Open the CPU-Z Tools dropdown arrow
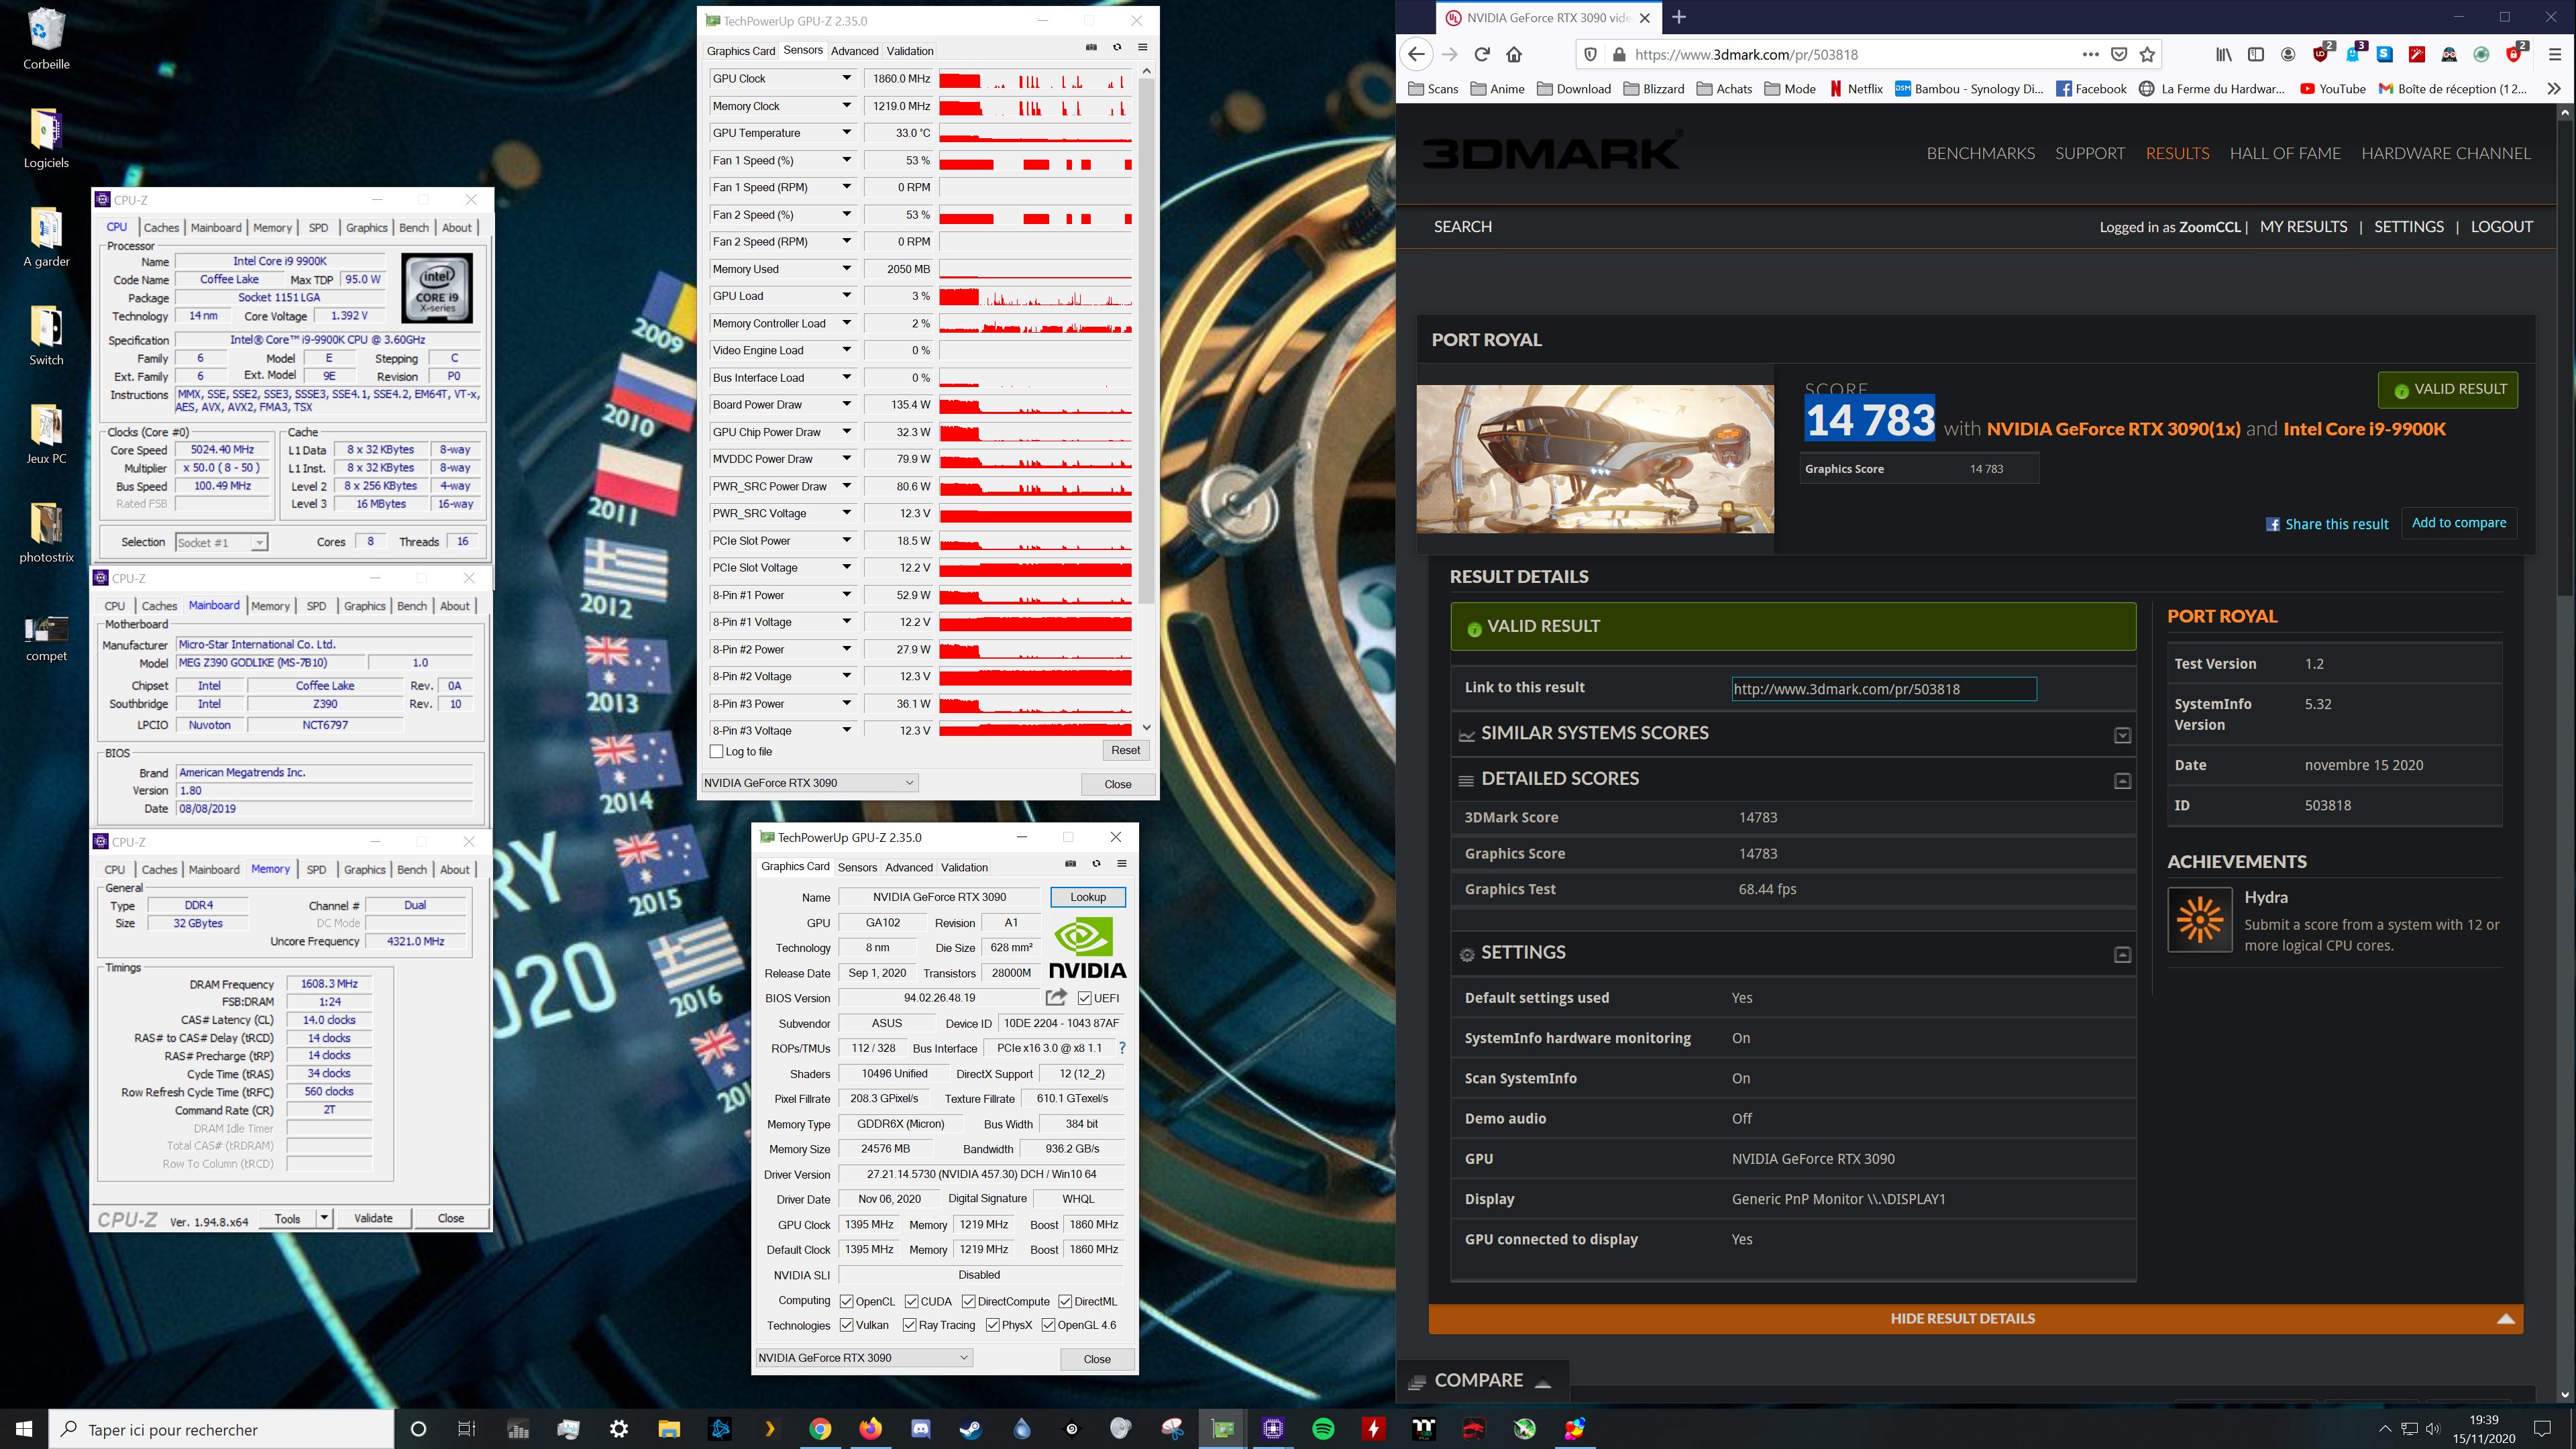Viewport: 2576px width, 1449px height. 324,1218
